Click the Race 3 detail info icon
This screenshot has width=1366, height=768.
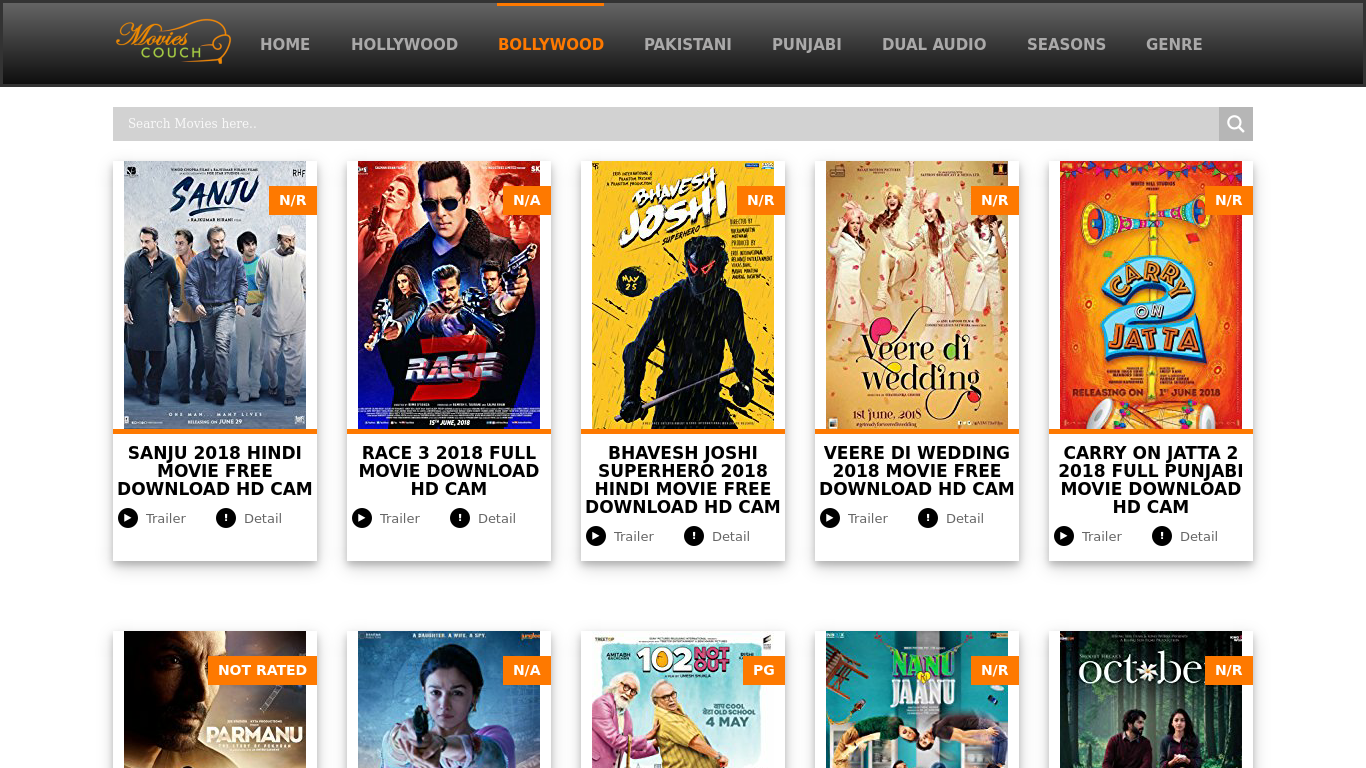click(x=460, y=518)
